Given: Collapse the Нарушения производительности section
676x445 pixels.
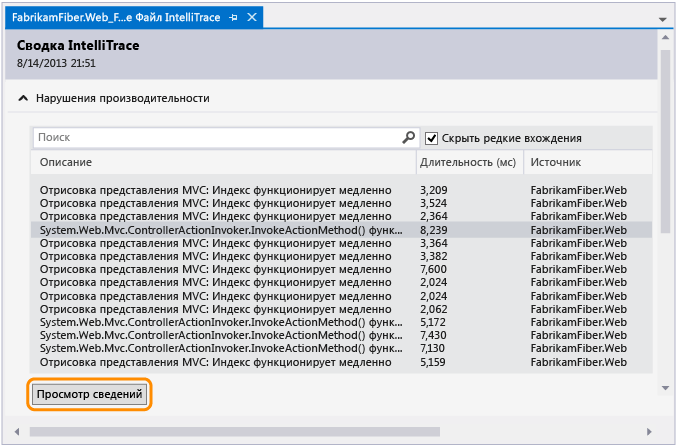Looking at the screenshot, I should [23, 98].
